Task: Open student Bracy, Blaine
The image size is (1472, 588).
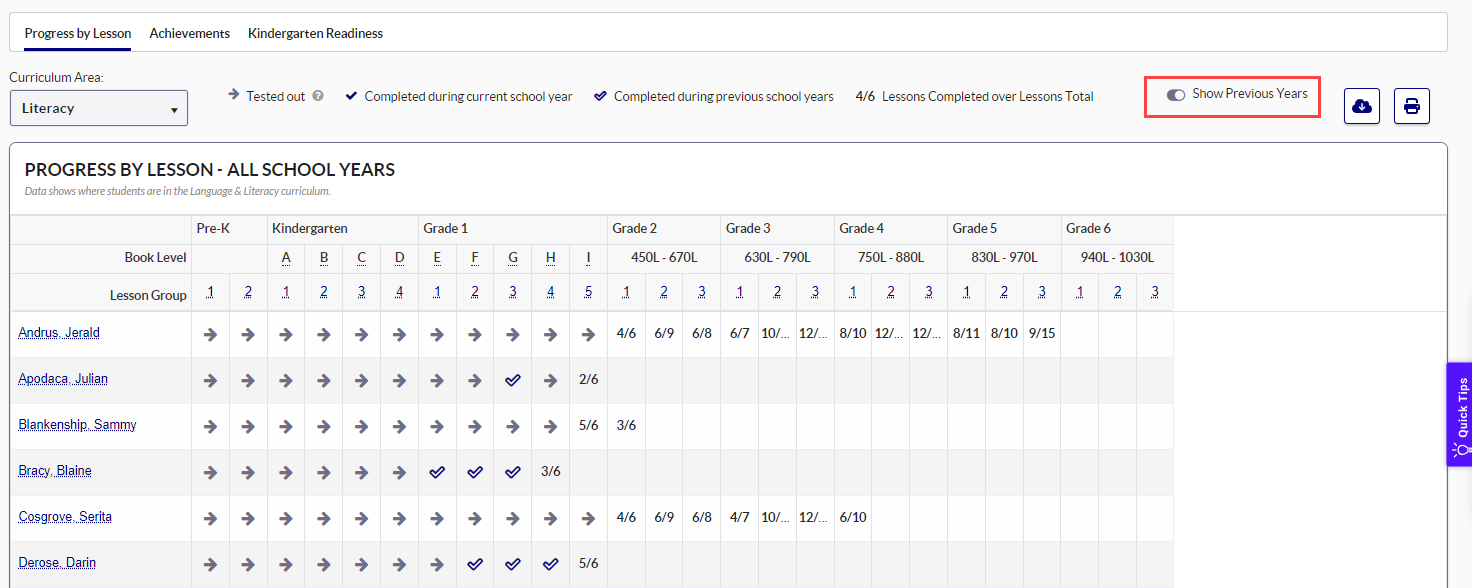Action: [55, 471]
